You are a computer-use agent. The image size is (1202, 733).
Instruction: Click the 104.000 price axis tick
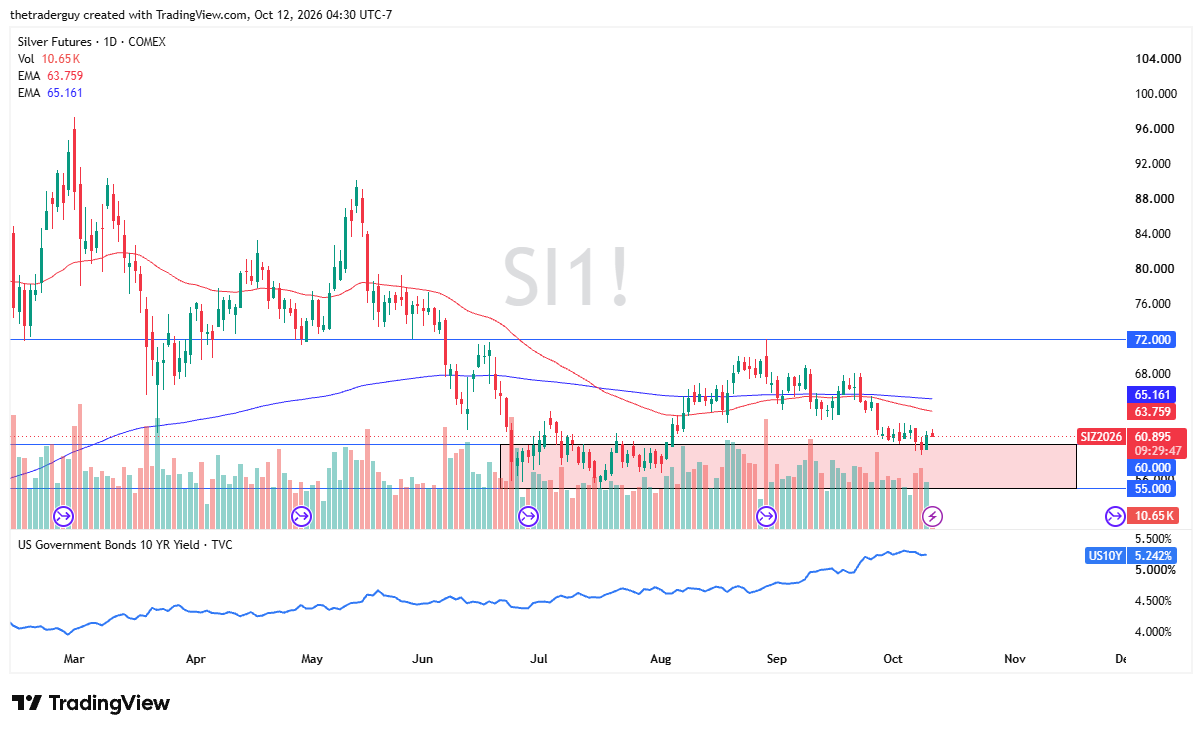point(1158,59)
